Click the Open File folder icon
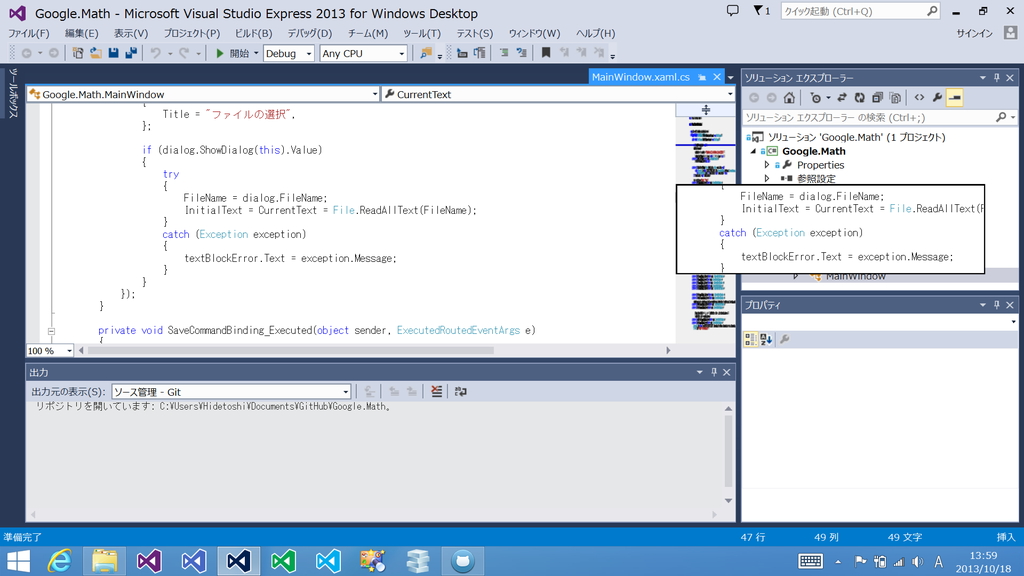Image resolution: width=1024 pixels, height=576 pixels. (95, 54)
